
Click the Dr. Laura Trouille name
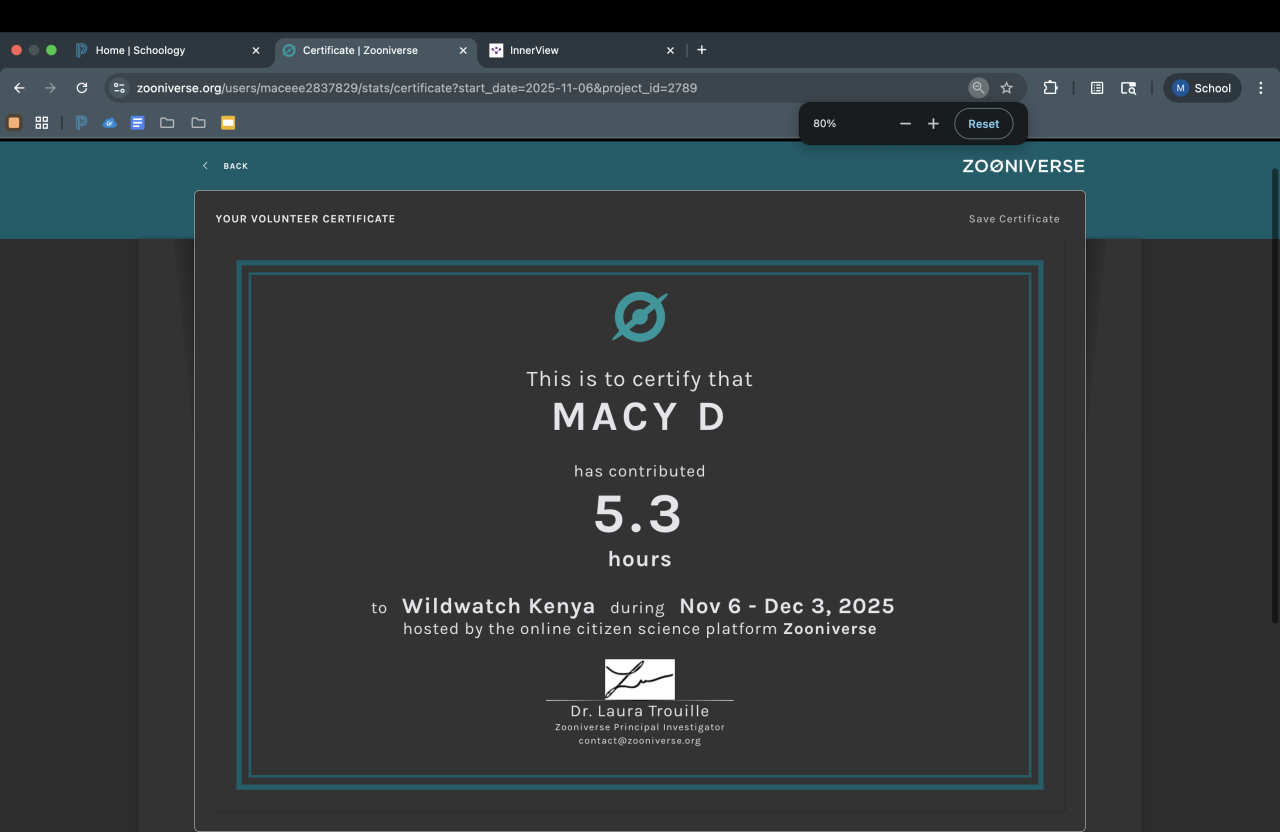(640, 711)
